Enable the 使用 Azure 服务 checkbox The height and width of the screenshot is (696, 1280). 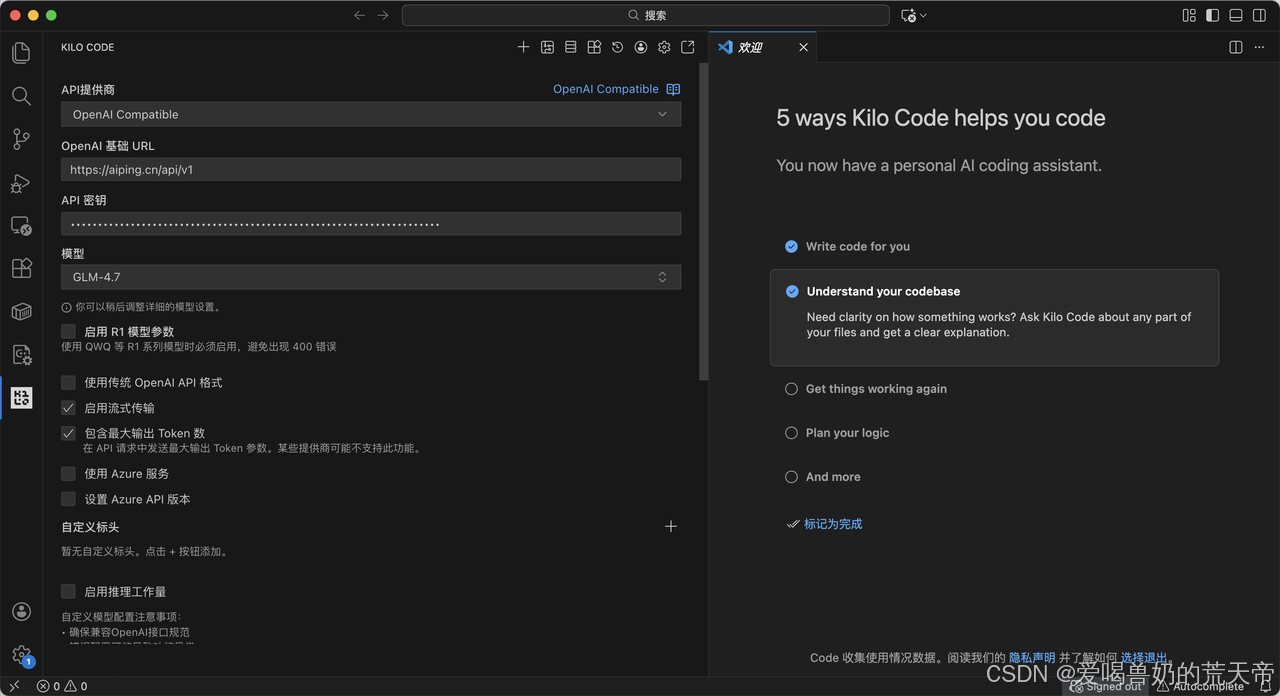(x=68, y=474)
